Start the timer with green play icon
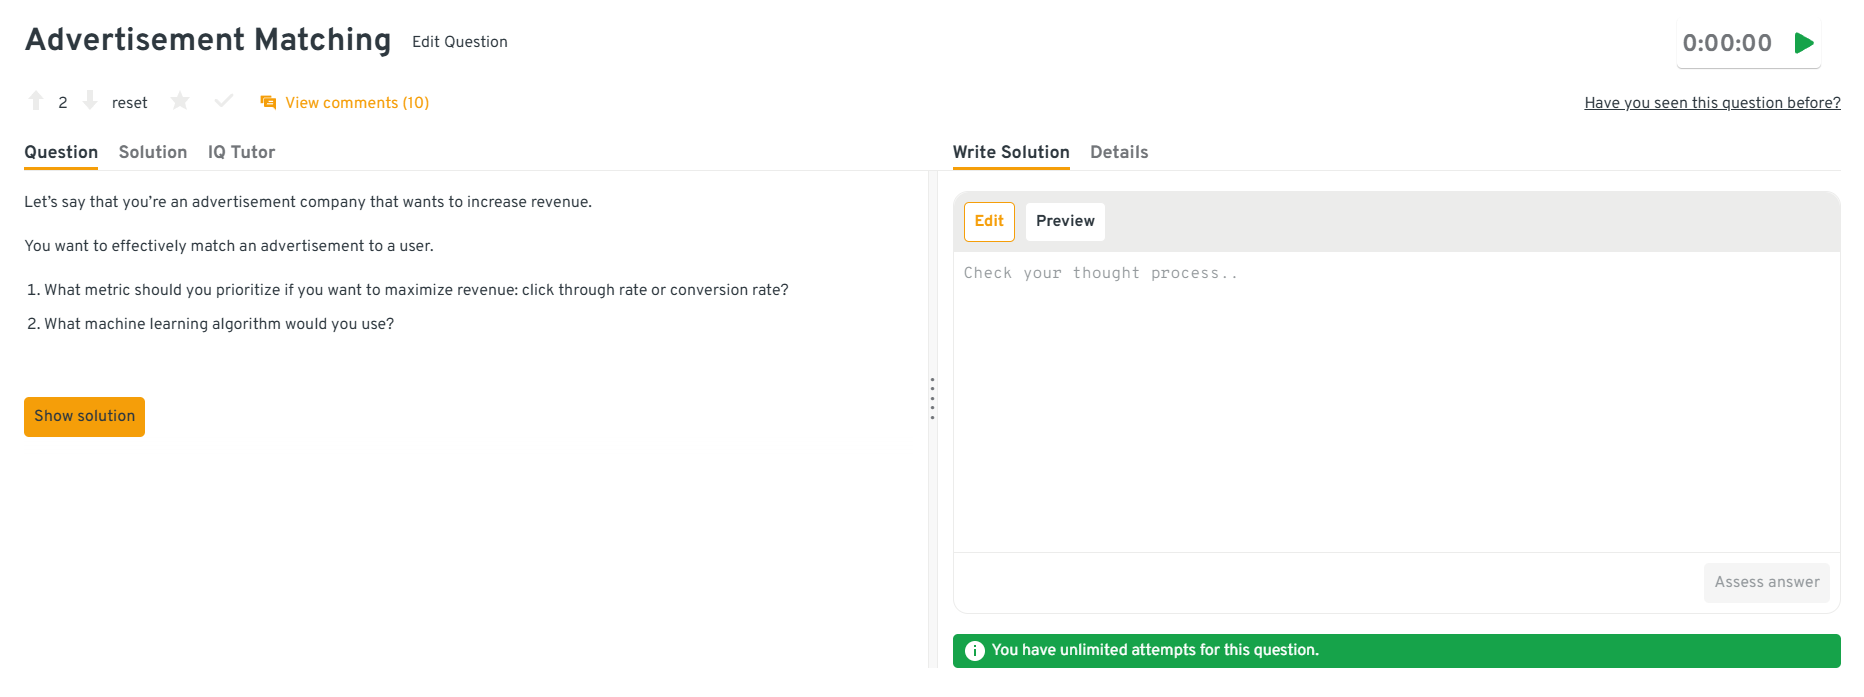1864x697 pixels. pos(1804,43)
